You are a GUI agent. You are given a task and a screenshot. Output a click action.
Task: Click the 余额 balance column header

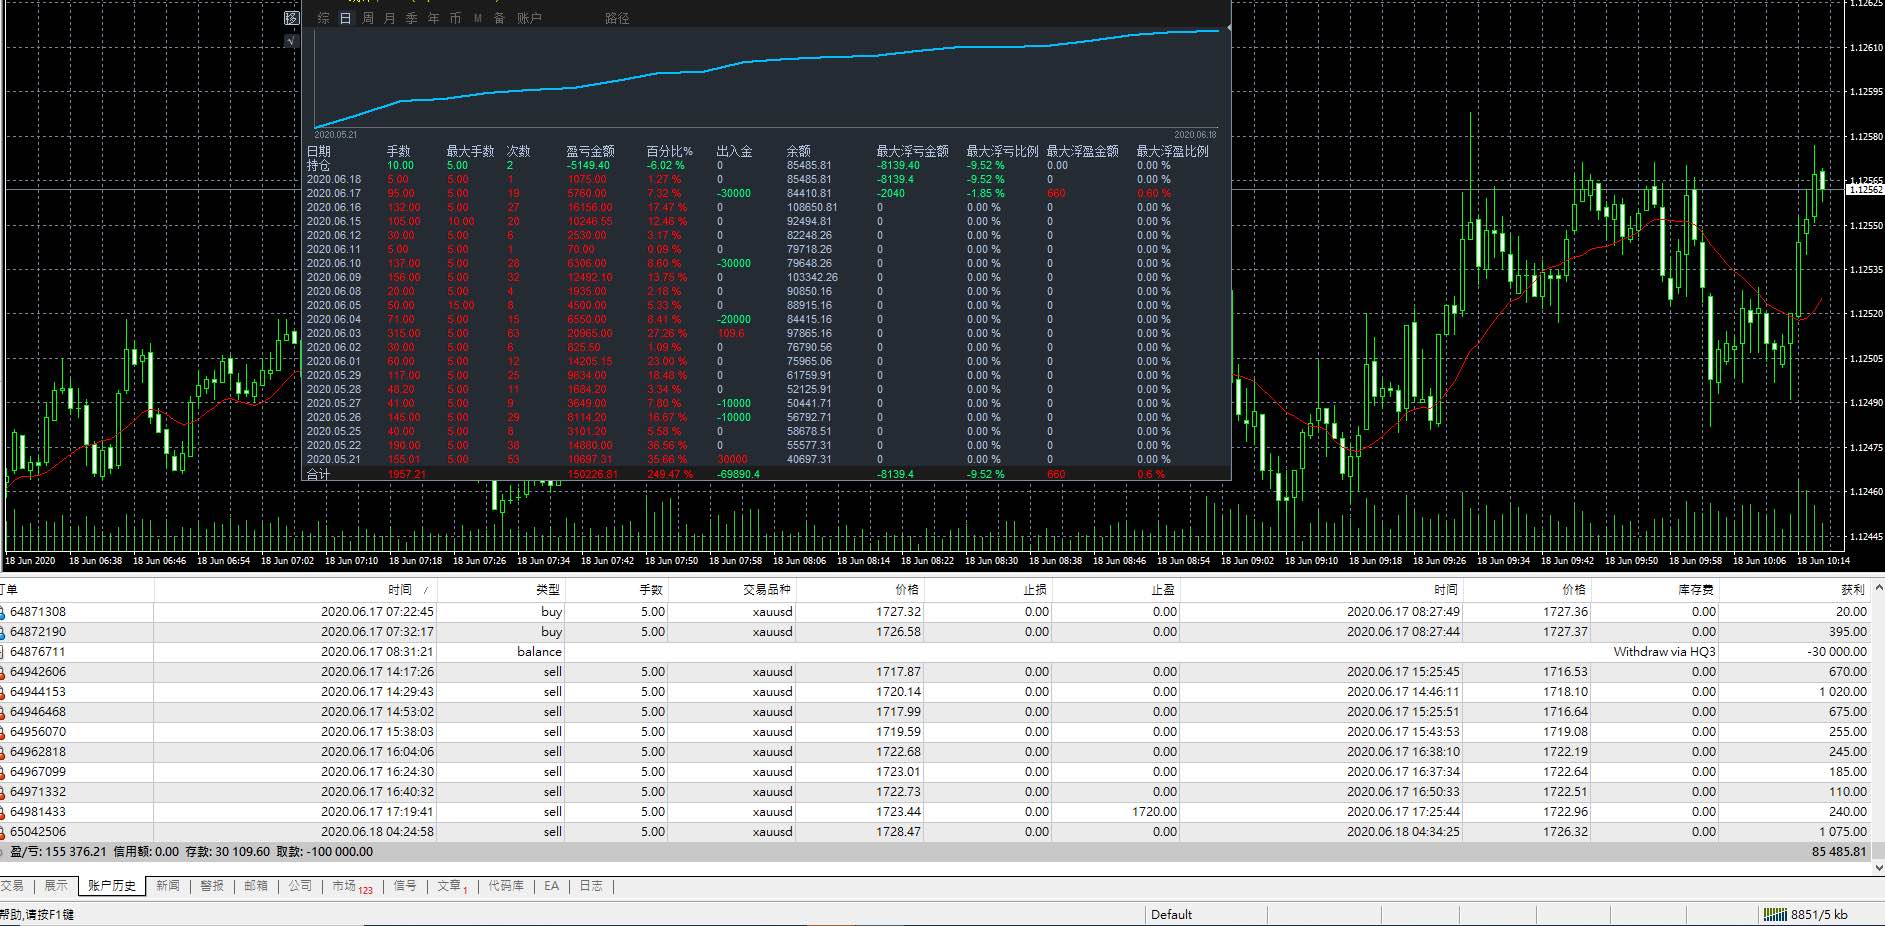point(798,151)
